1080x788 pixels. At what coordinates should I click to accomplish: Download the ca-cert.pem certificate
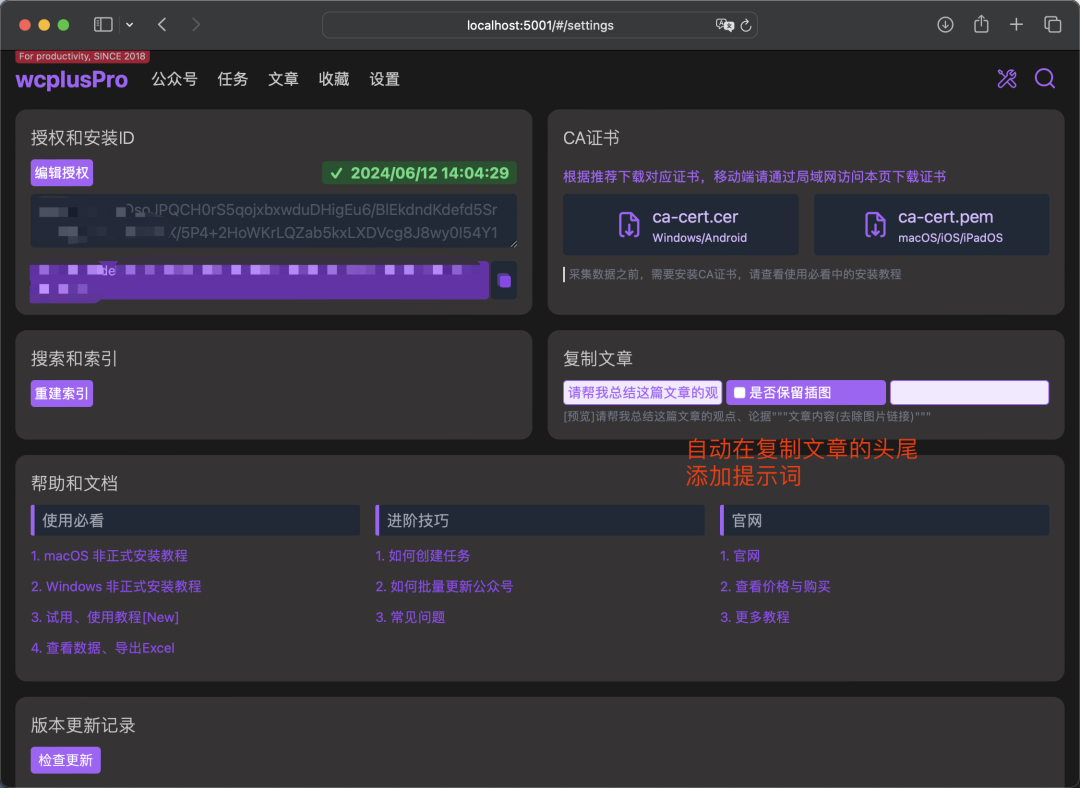tap(931, 225)
